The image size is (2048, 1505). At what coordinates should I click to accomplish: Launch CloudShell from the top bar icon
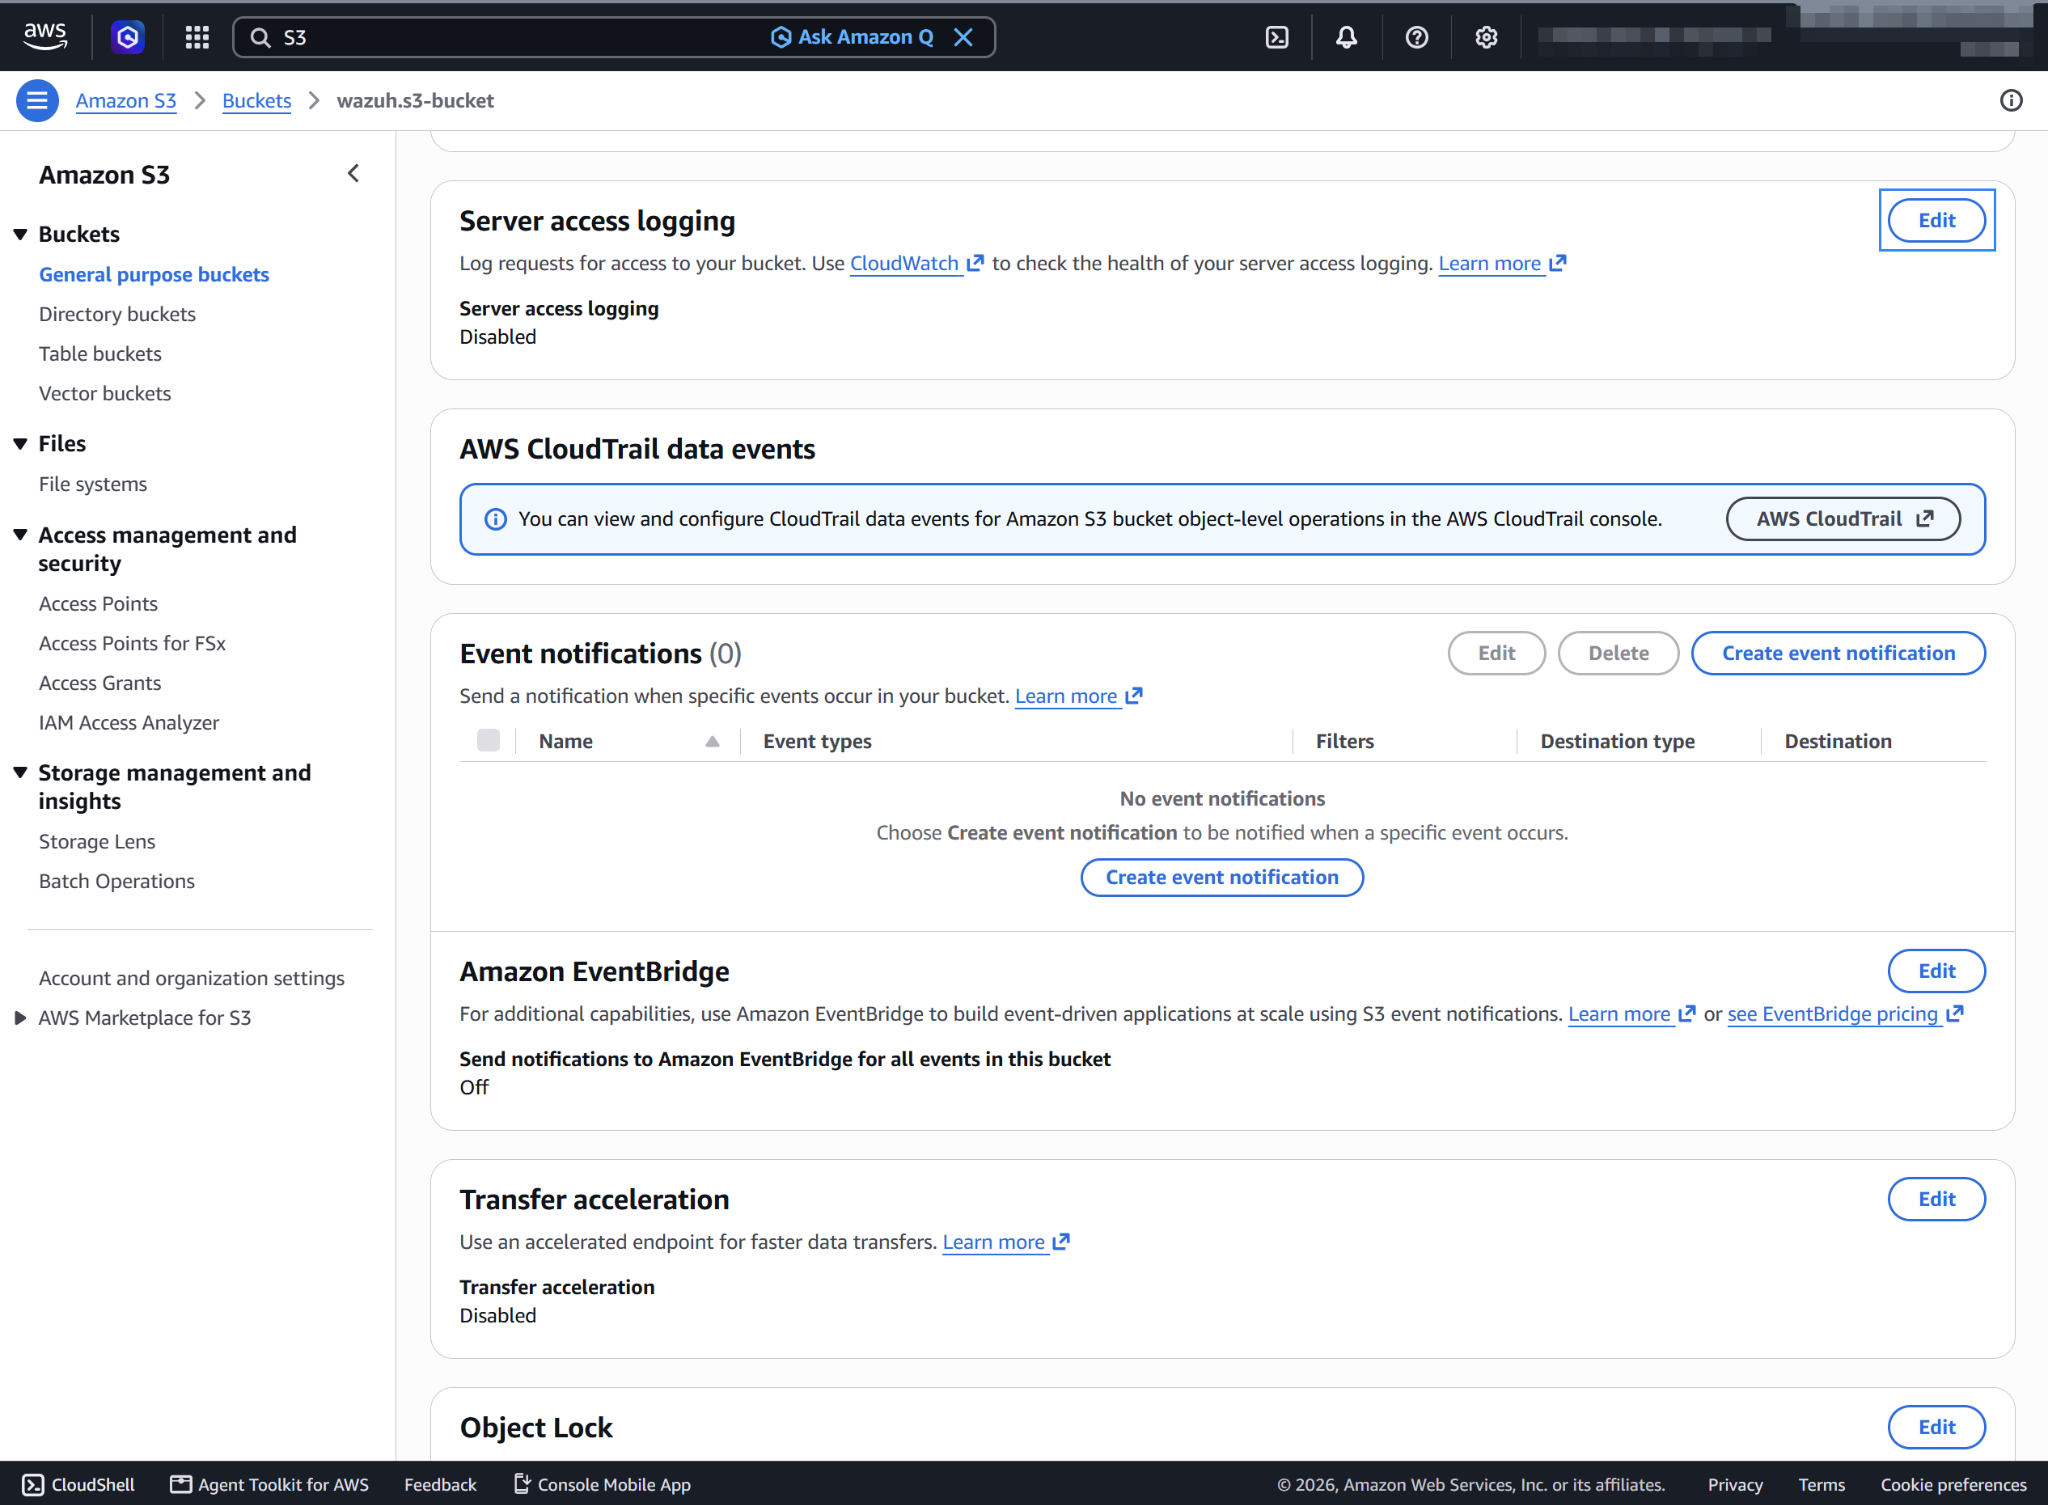click(x=1277, y=37)
